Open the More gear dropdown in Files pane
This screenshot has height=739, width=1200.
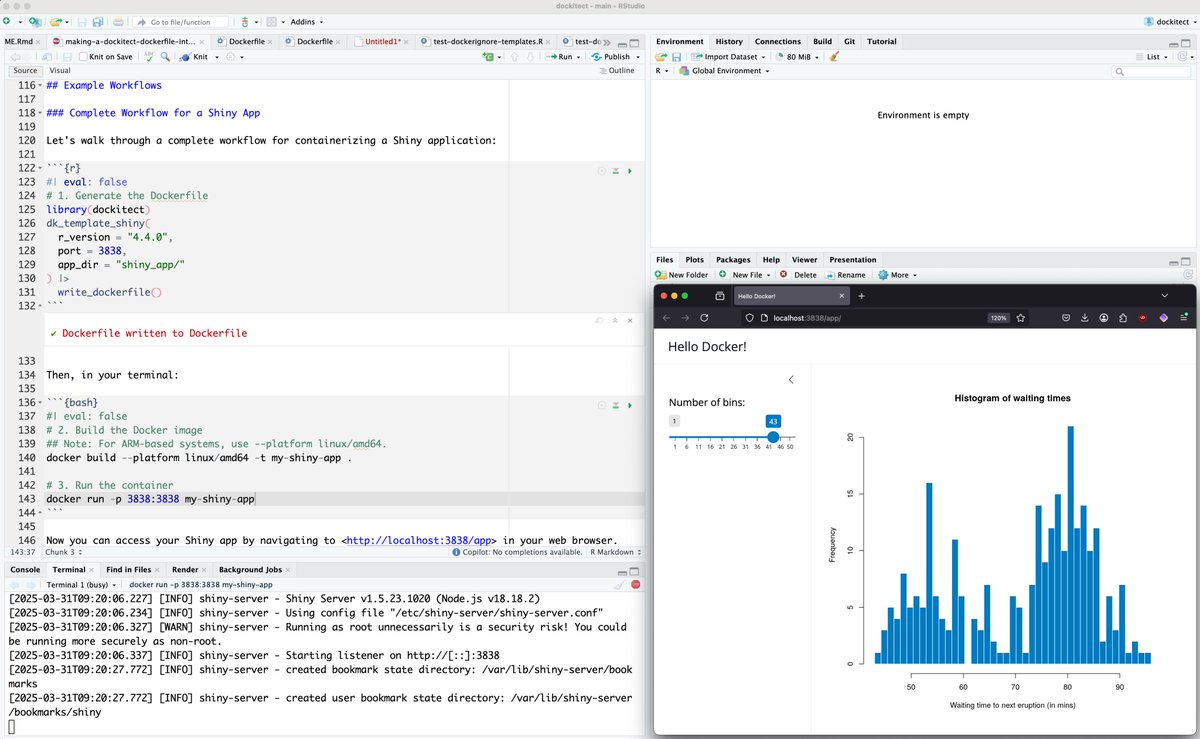(897, 274)
